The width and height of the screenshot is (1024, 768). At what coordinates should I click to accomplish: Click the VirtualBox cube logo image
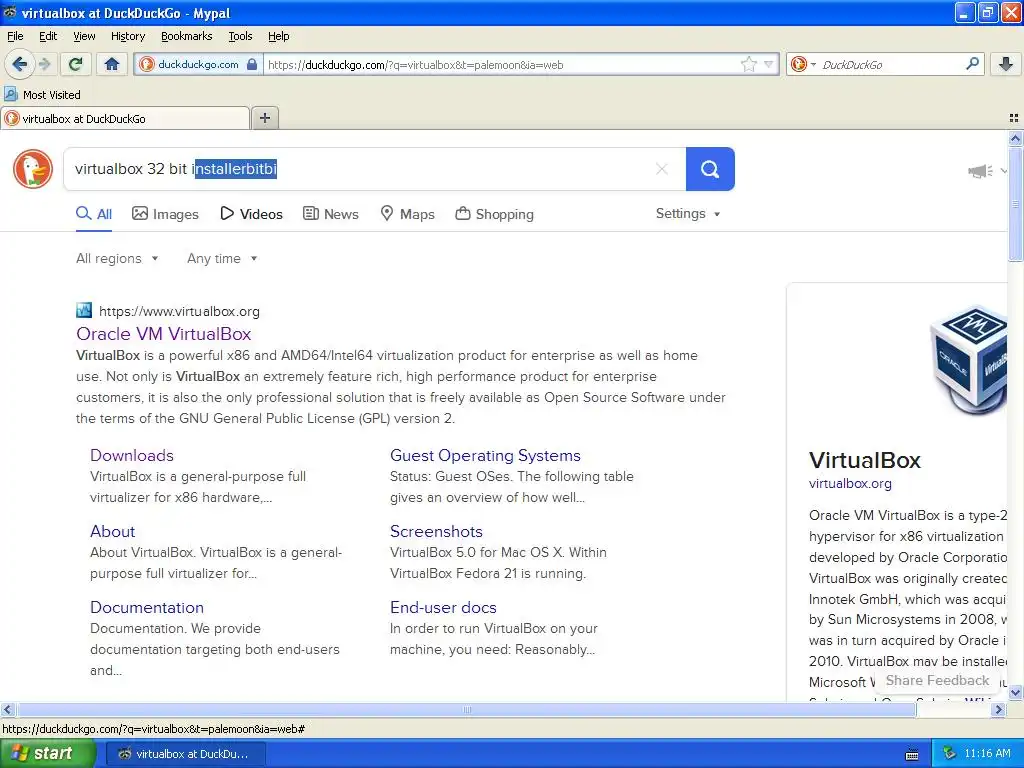pos(969,360)
